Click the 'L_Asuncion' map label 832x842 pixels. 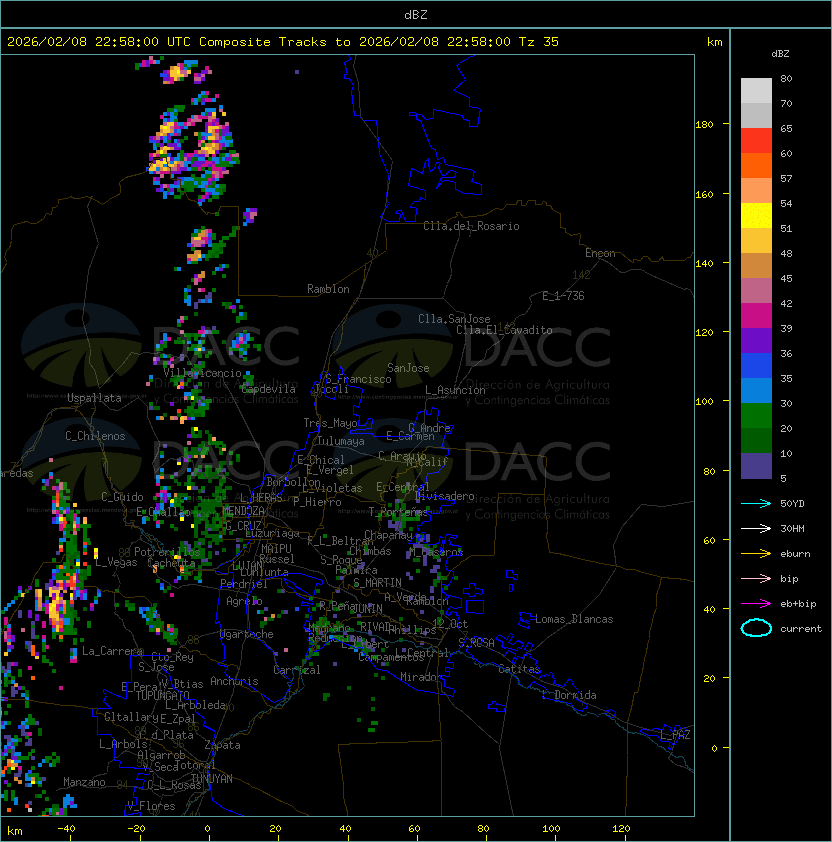click(x=455, y=390)
